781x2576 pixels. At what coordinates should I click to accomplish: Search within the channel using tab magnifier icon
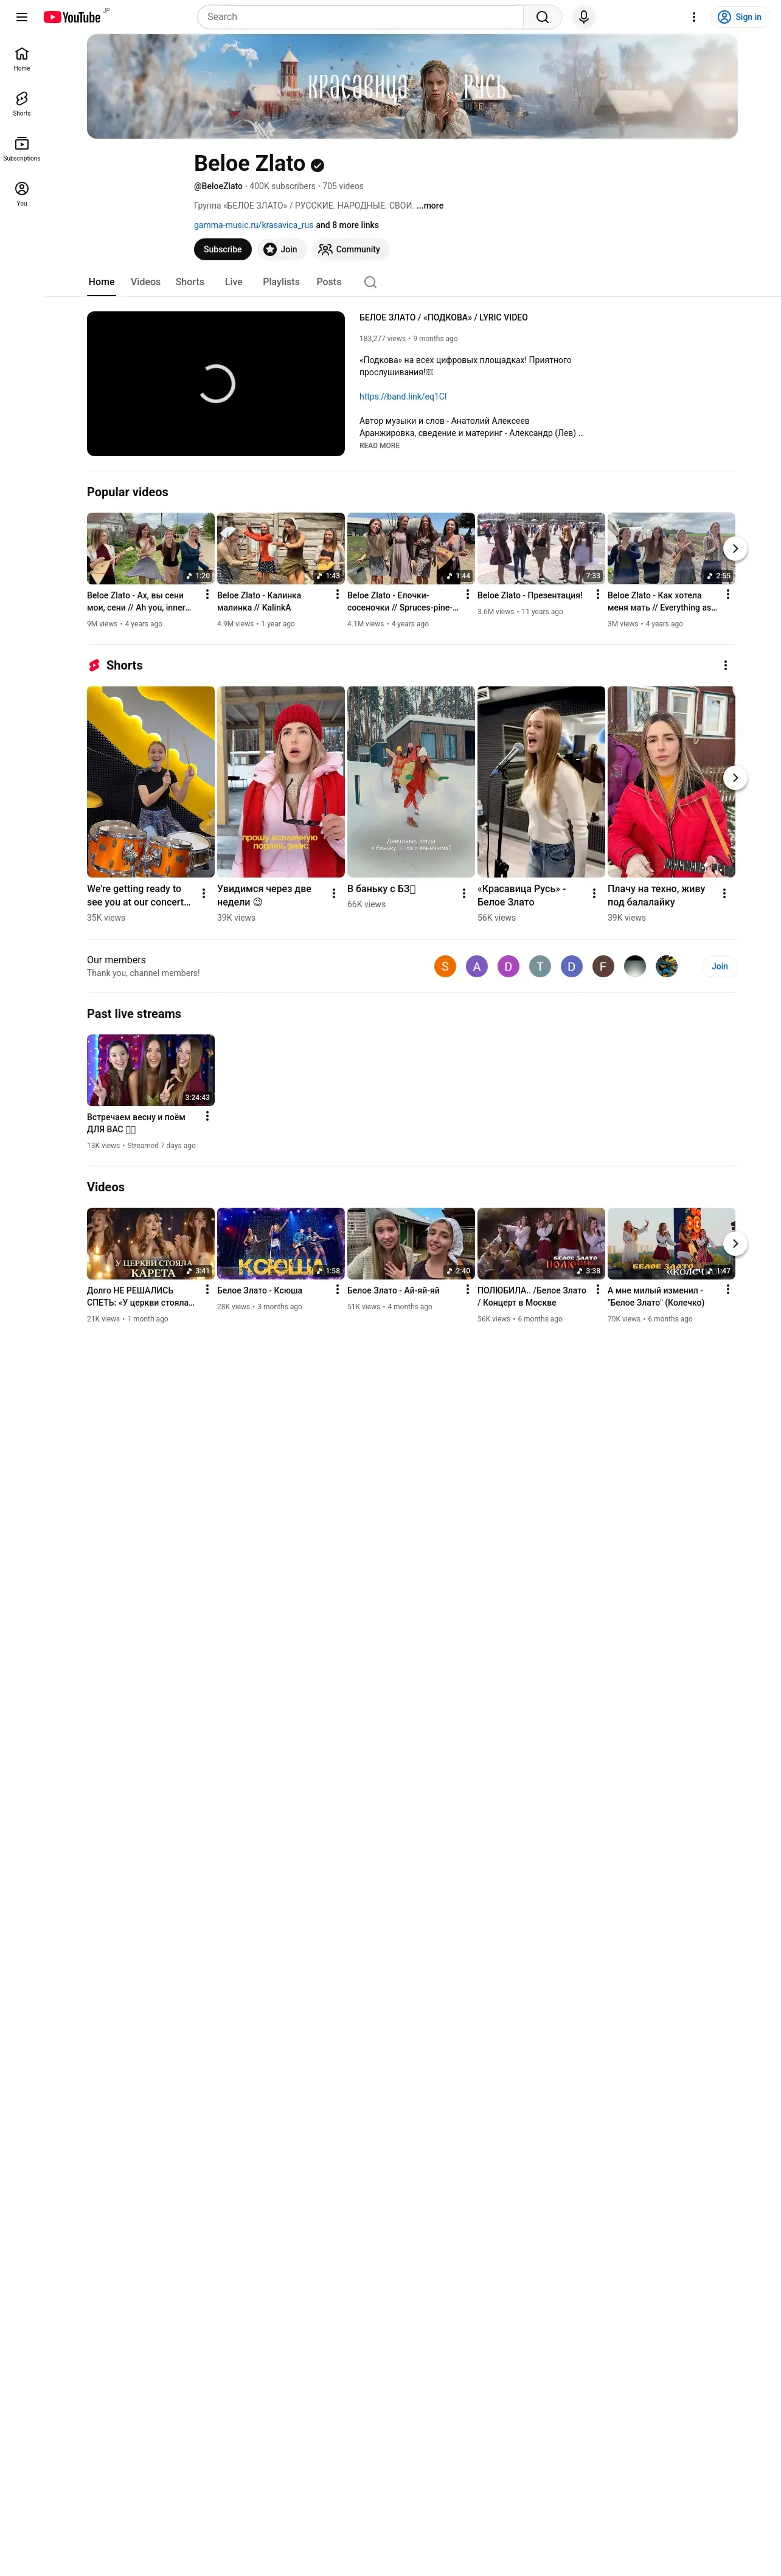[370, 282]
